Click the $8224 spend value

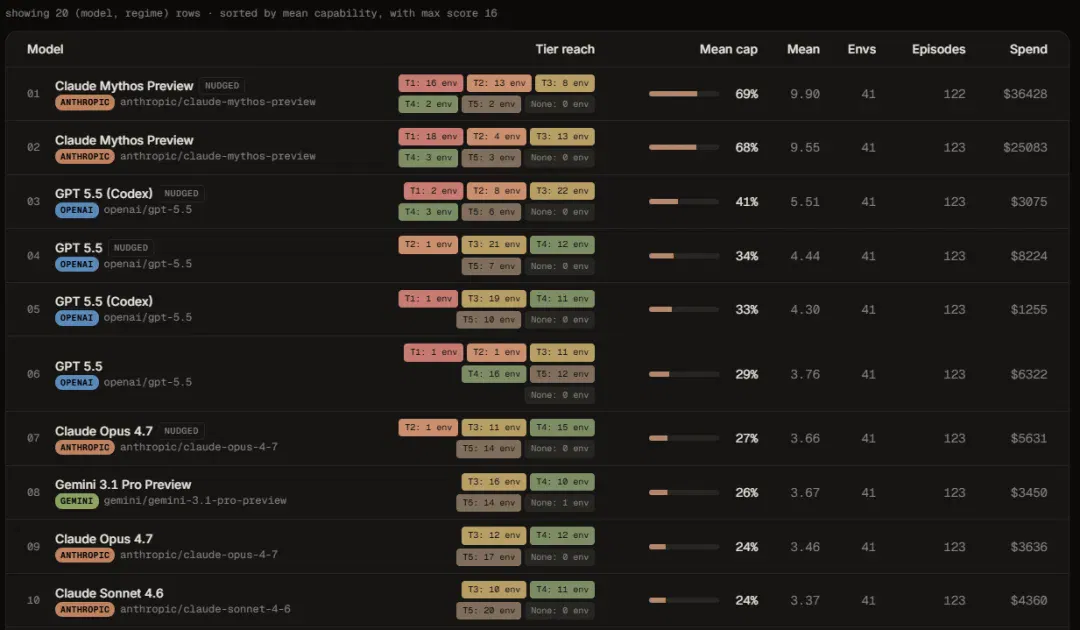(x=1028, y=256)
